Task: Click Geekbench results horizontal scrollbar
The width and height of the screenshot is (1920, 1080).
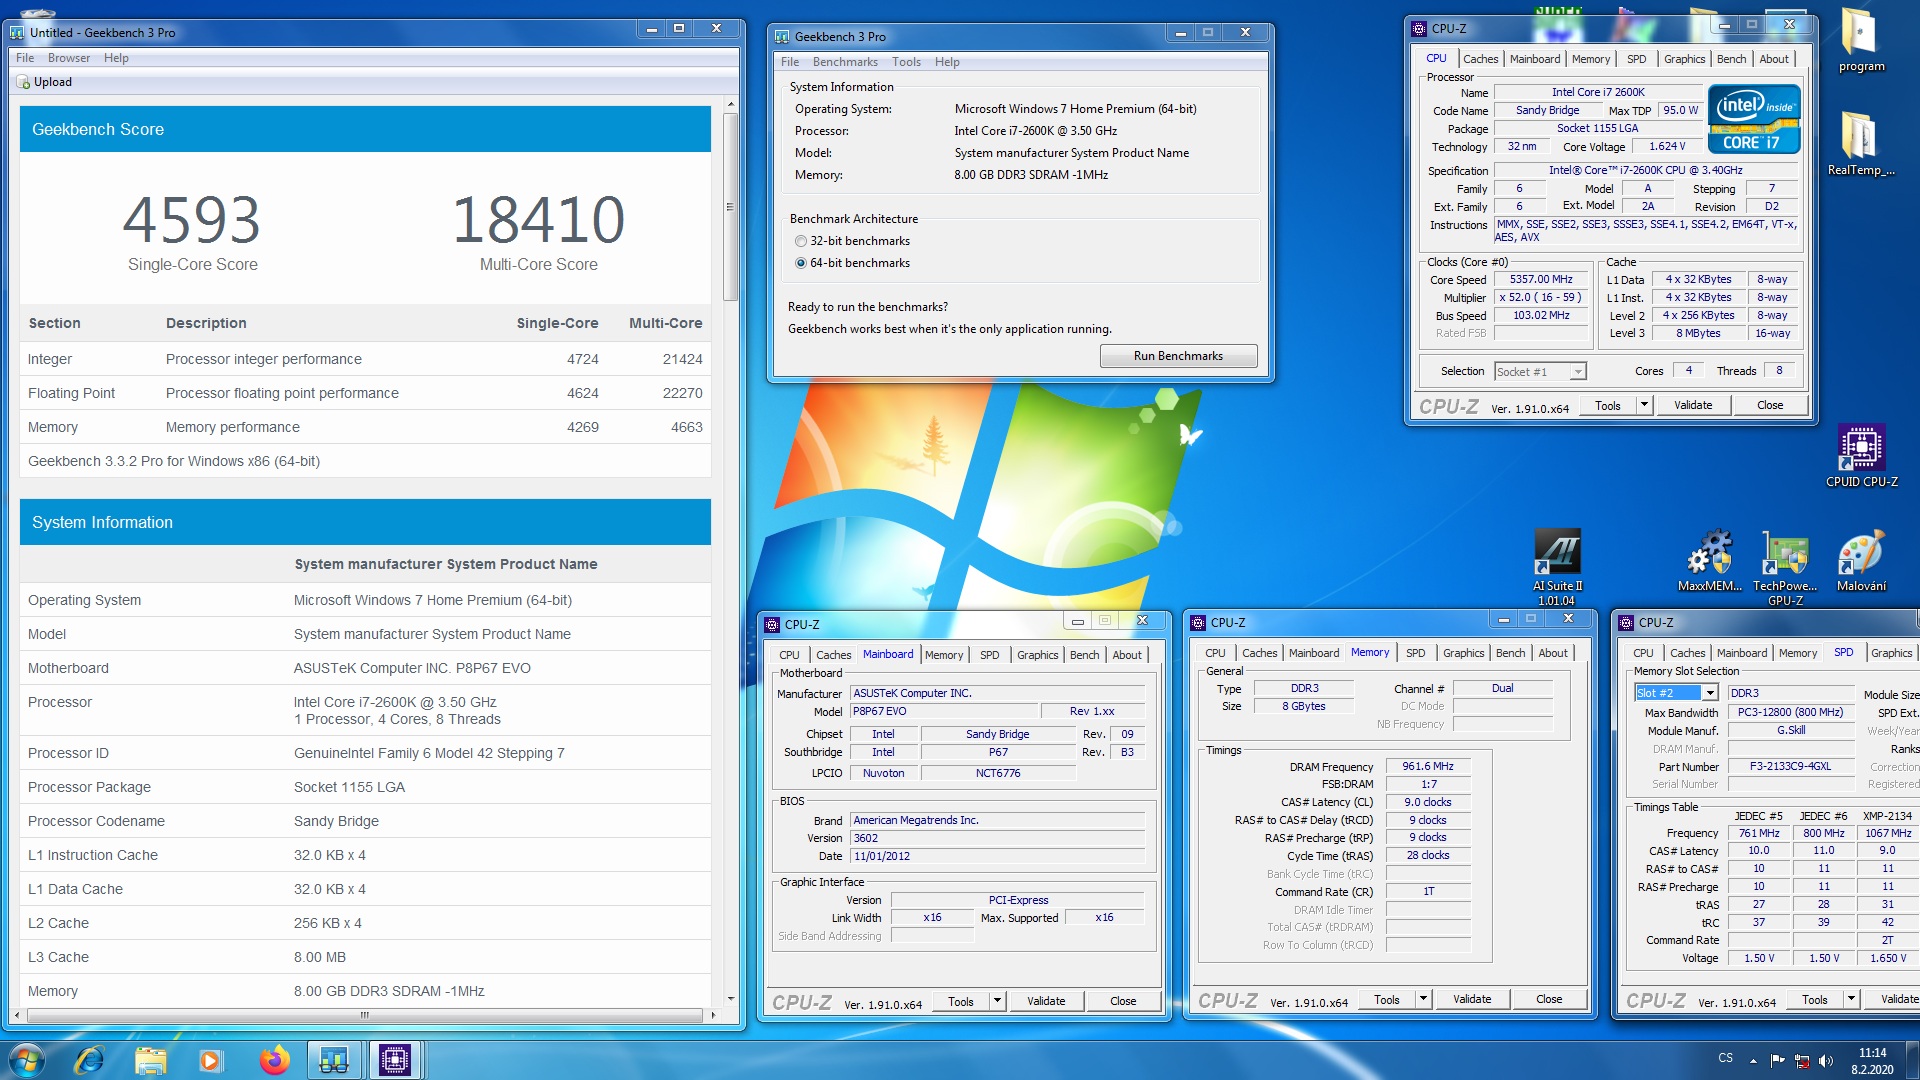Action: tap(365, 1014)
